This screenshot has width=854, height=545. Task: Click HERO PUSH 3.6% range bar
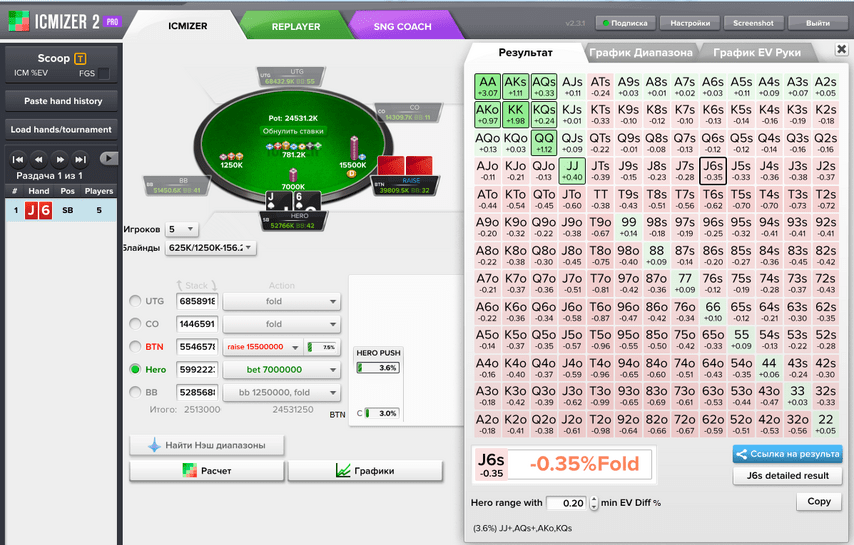click(379, 368)
